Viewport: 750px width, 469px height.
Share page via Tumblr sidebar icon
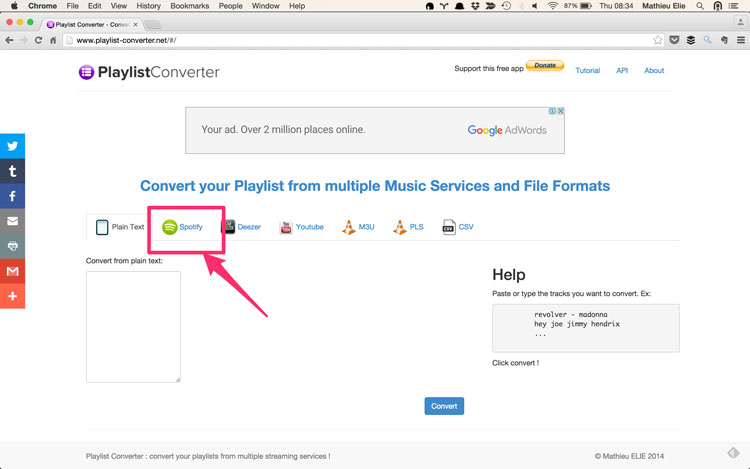[x=12, y=171]
